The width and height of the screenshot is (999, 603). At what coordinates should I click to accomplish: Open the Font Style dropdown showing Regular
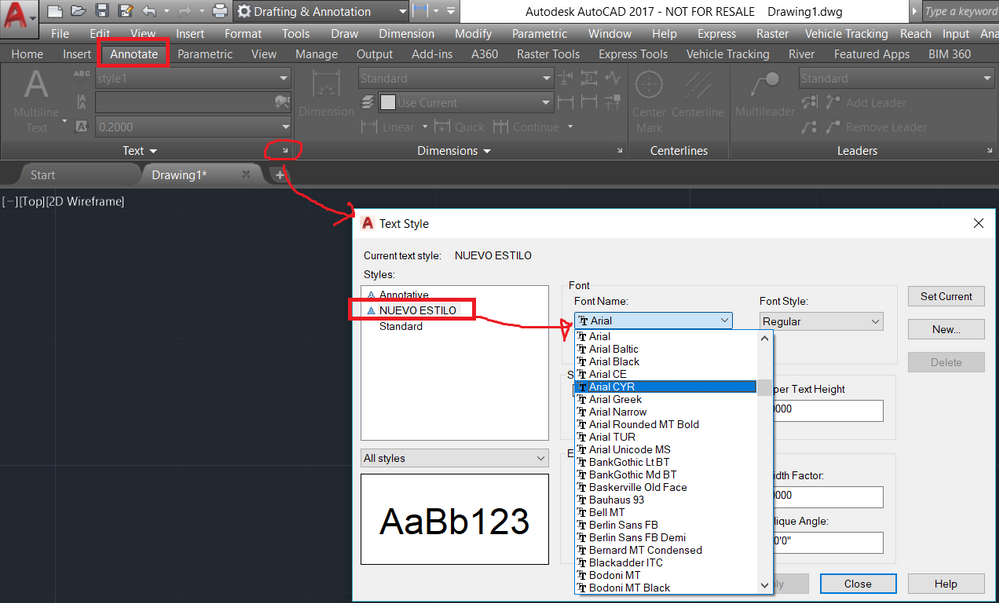pos(821,321)
